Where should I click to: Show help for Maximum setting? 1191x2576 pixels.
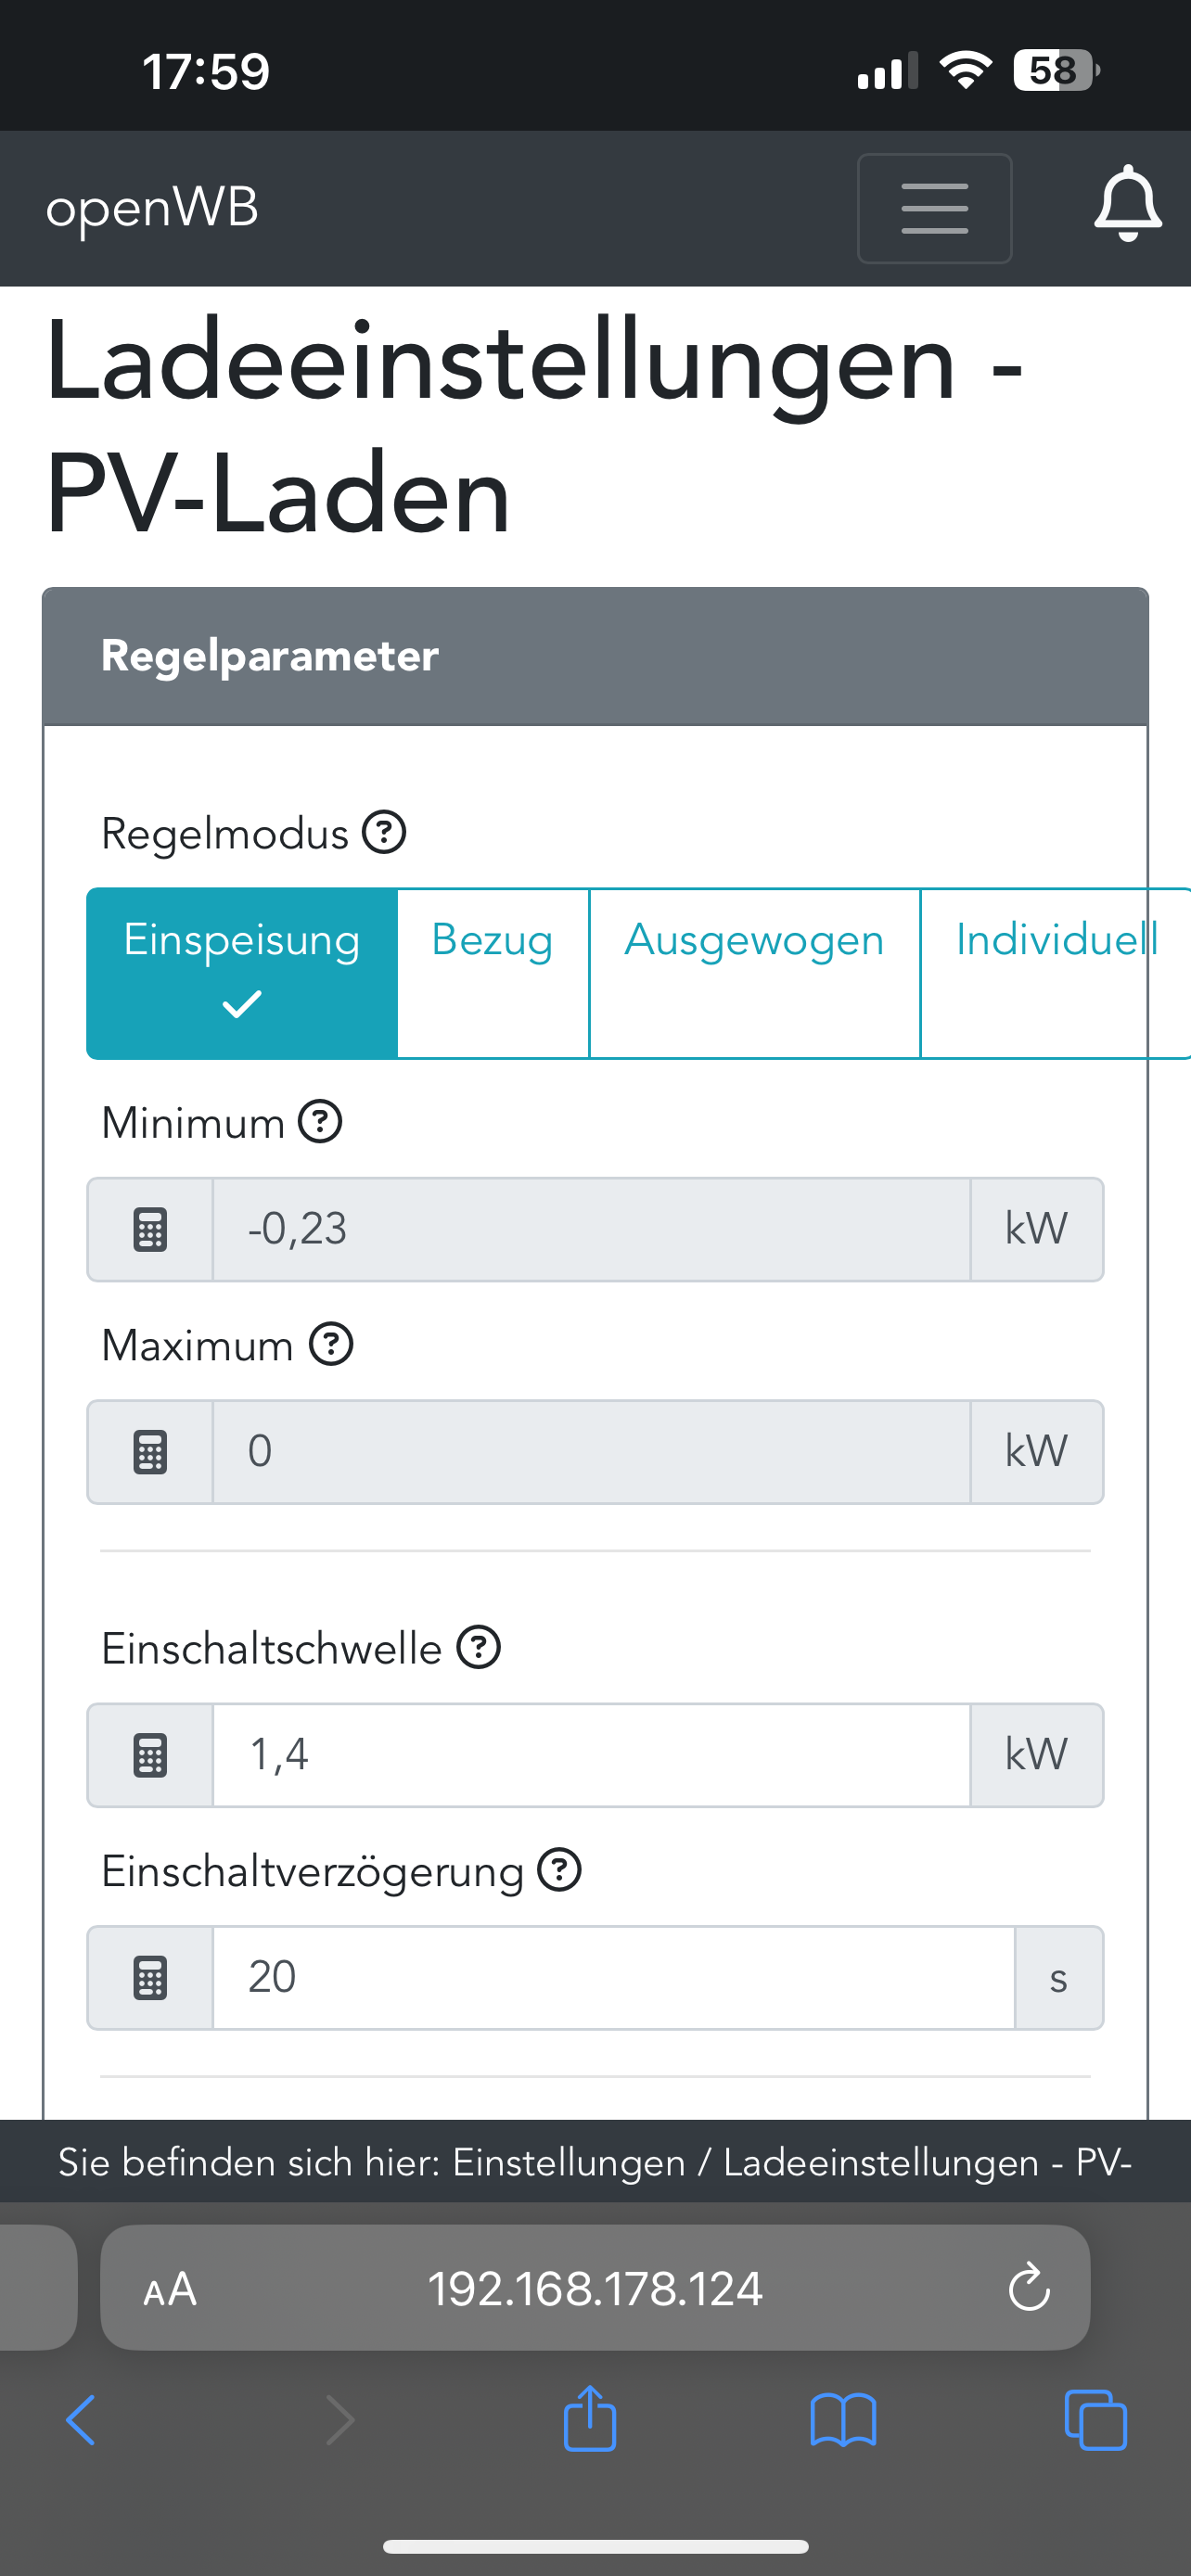[x=331, y=1344]
